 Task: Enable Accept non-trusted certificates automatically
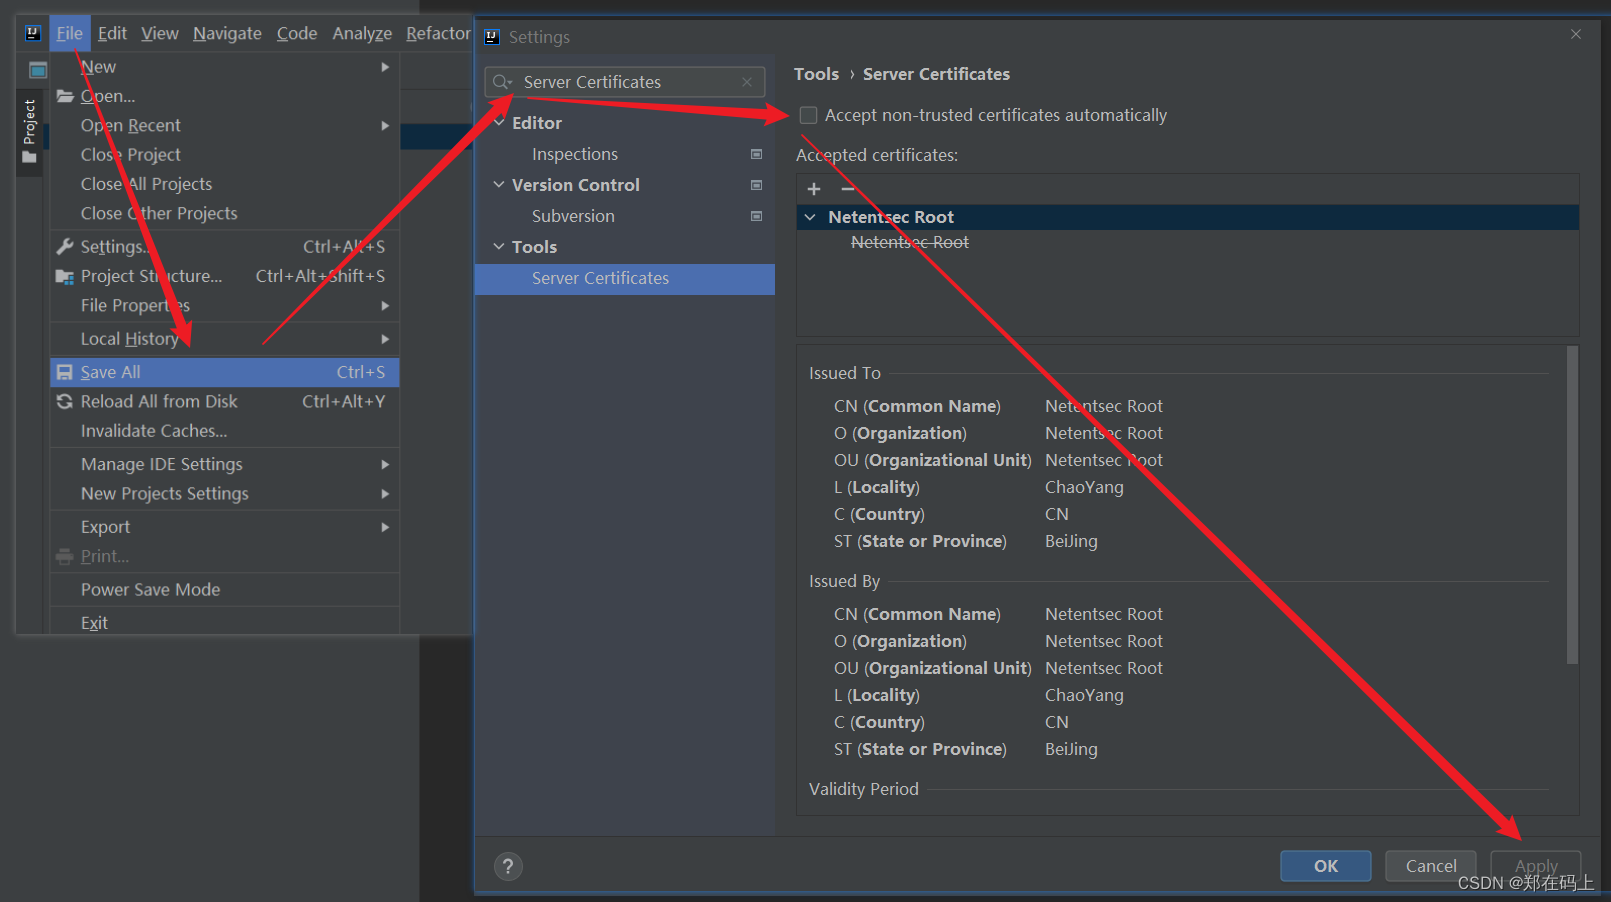point(808,114)
